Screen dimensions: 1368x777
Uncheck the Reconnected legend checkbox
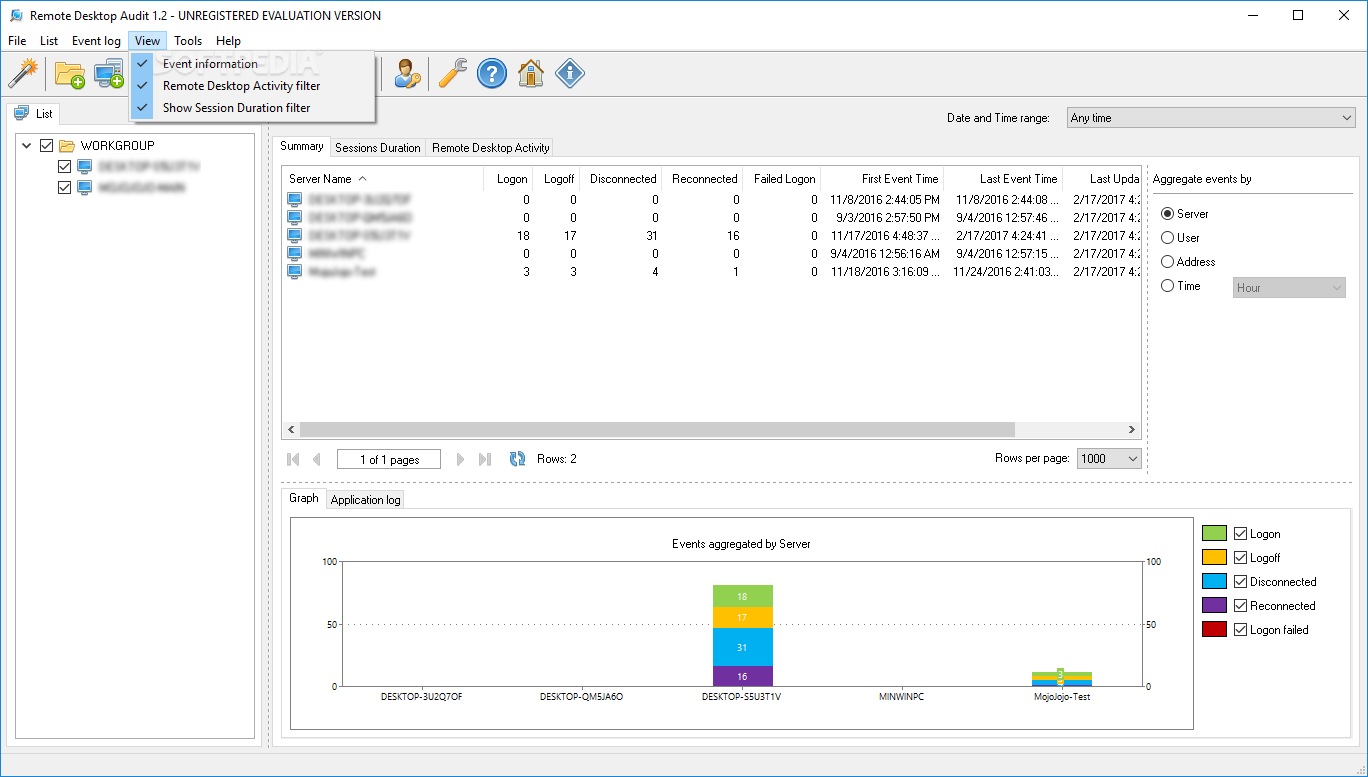[x=1241, y=606]
